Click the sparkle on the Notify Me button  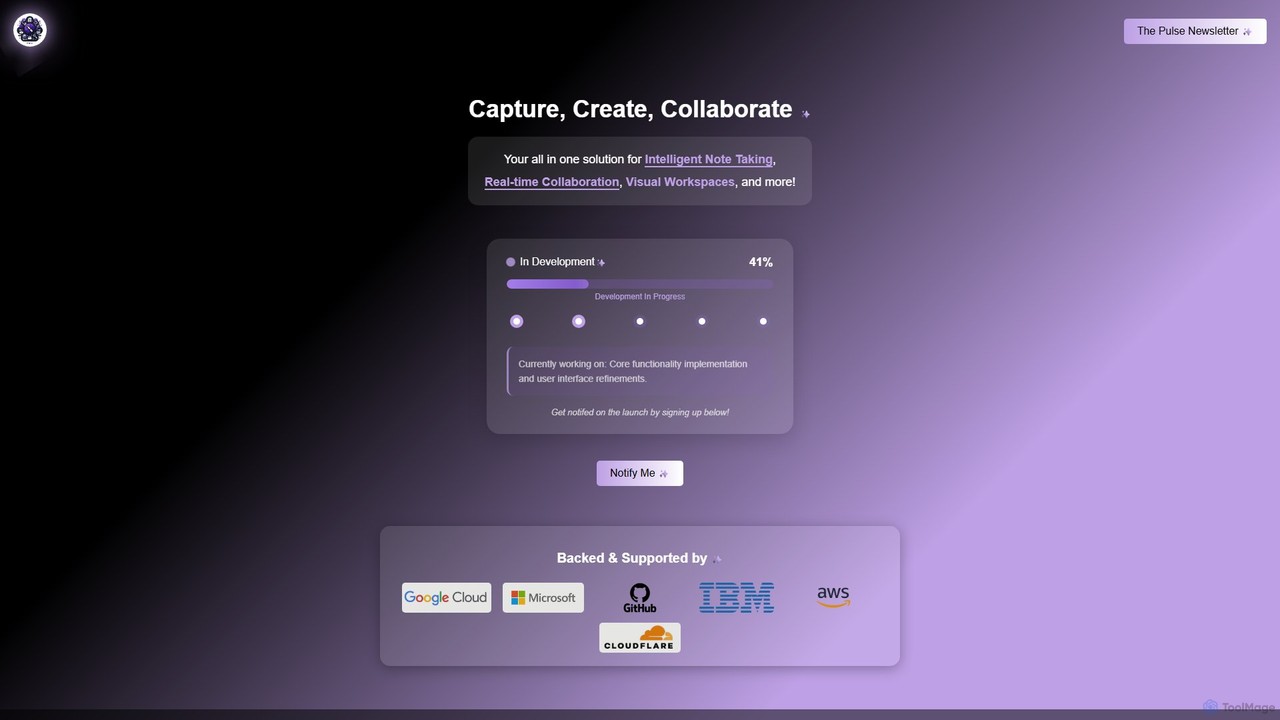pos(663,474)
